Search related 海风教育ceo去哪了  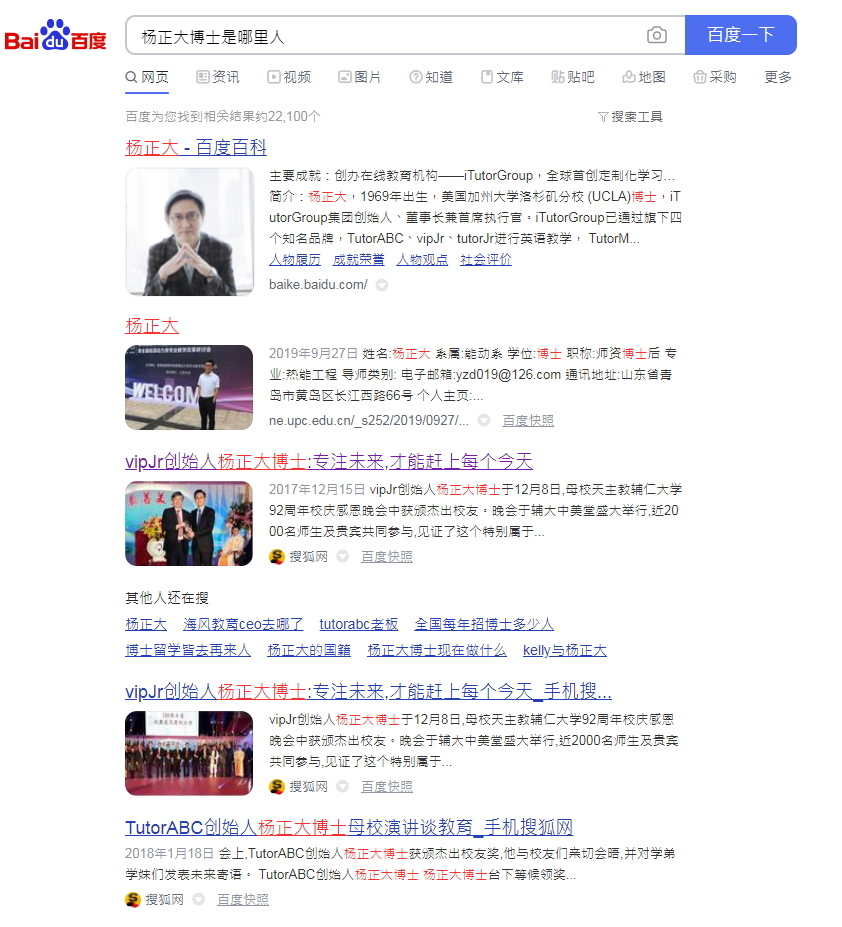tap(243, 624)
